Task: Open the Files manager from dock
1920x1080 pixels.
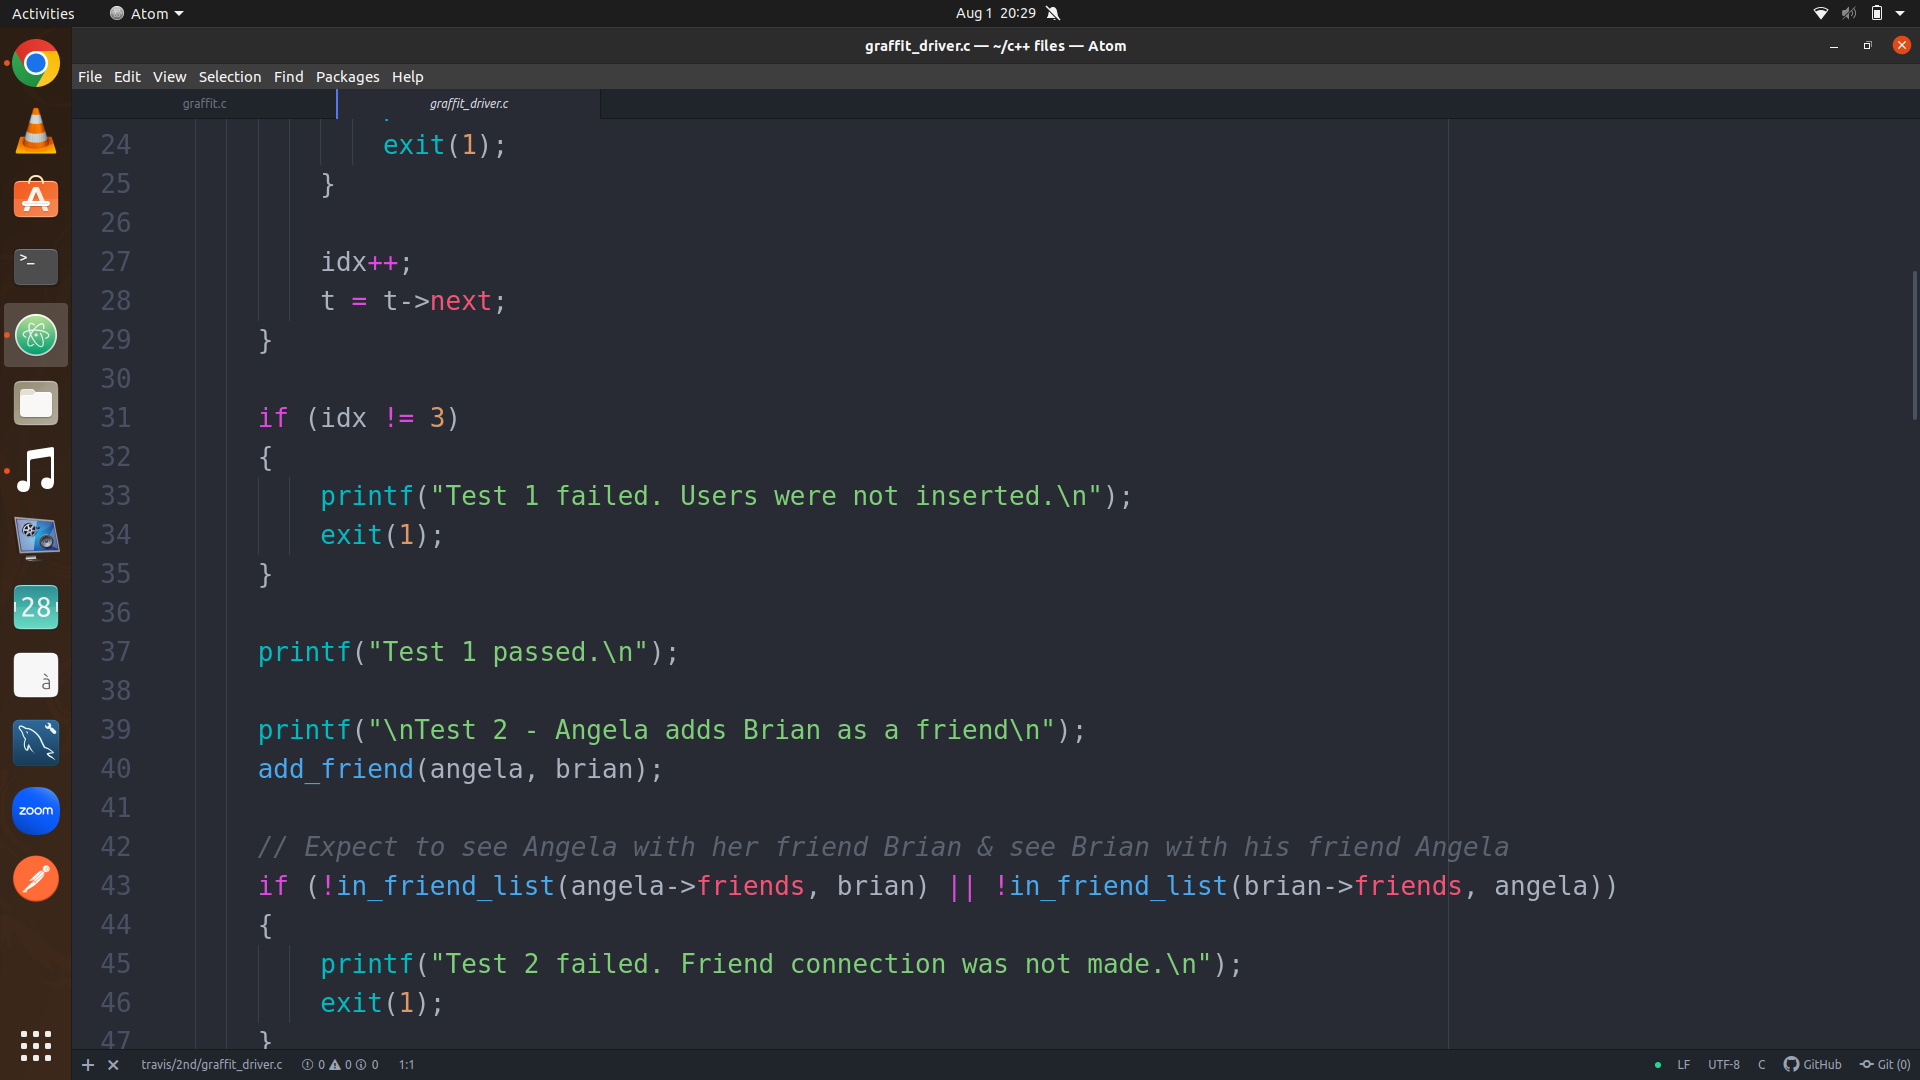Action: pyautogui.click(x=36, y=403)
